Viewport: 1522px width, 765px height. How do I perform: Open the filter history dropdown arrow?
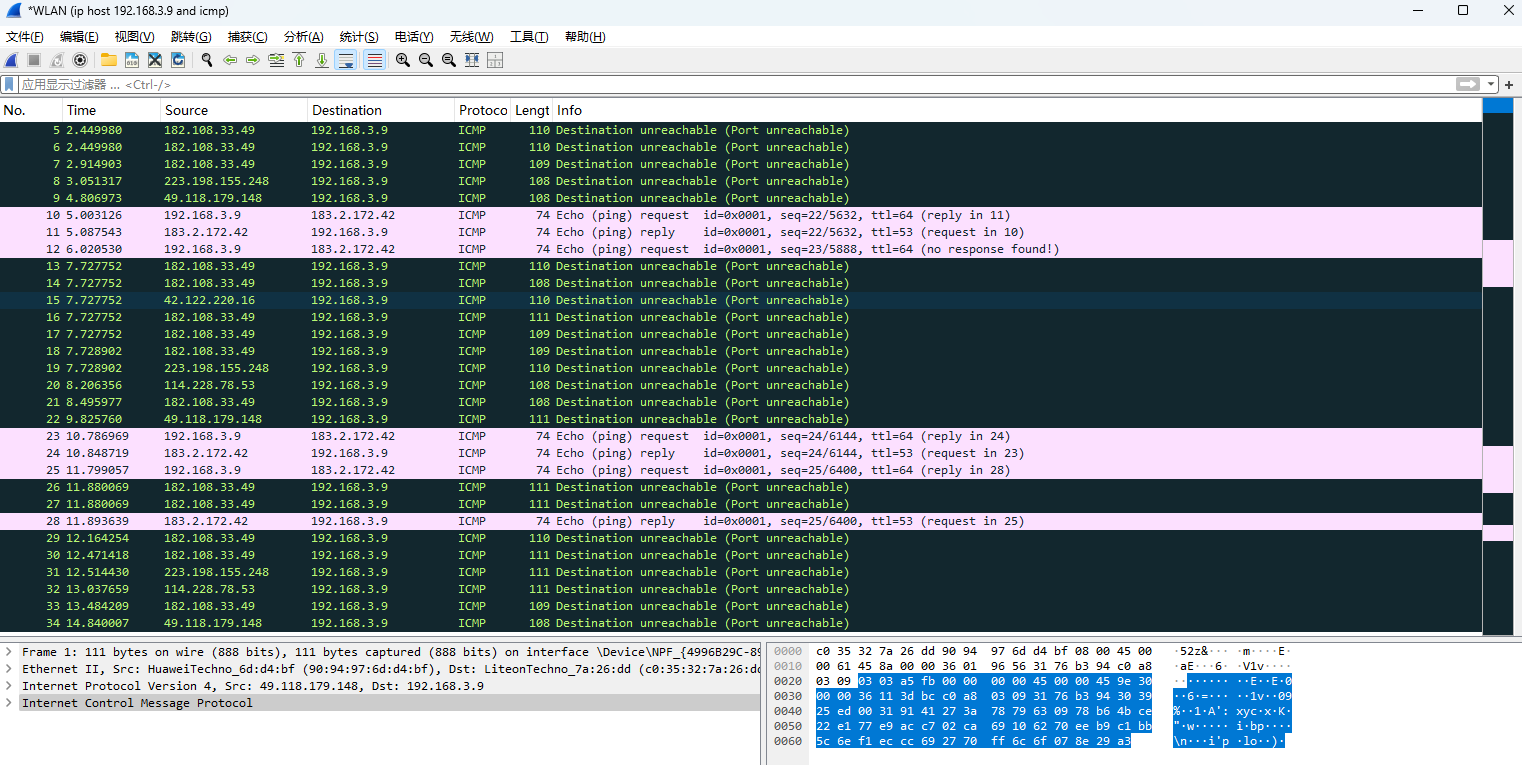point(1491,85)
